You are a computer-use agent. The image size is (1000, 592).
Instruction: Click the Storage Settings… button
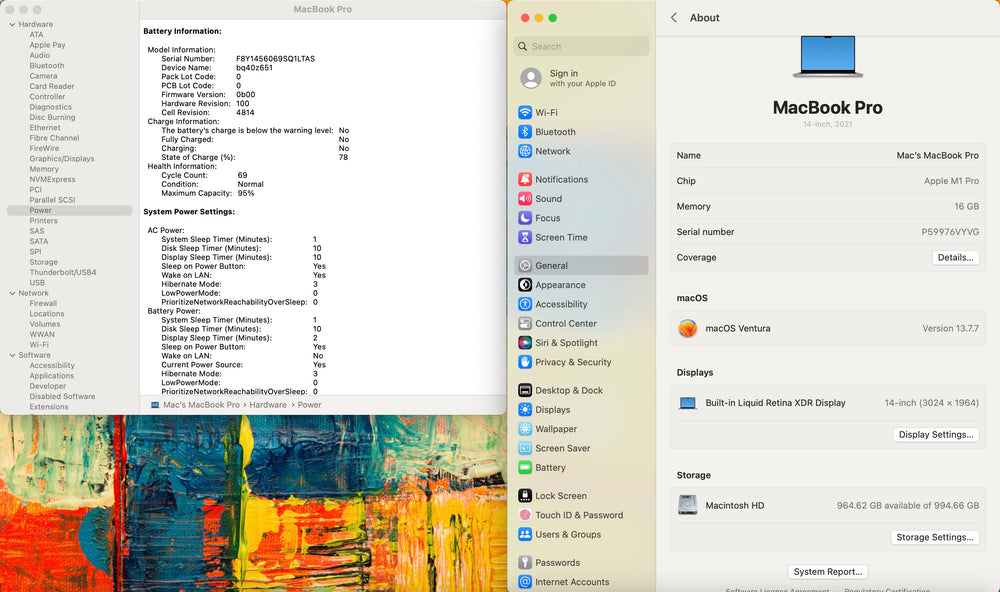click(x=934, y=537)
